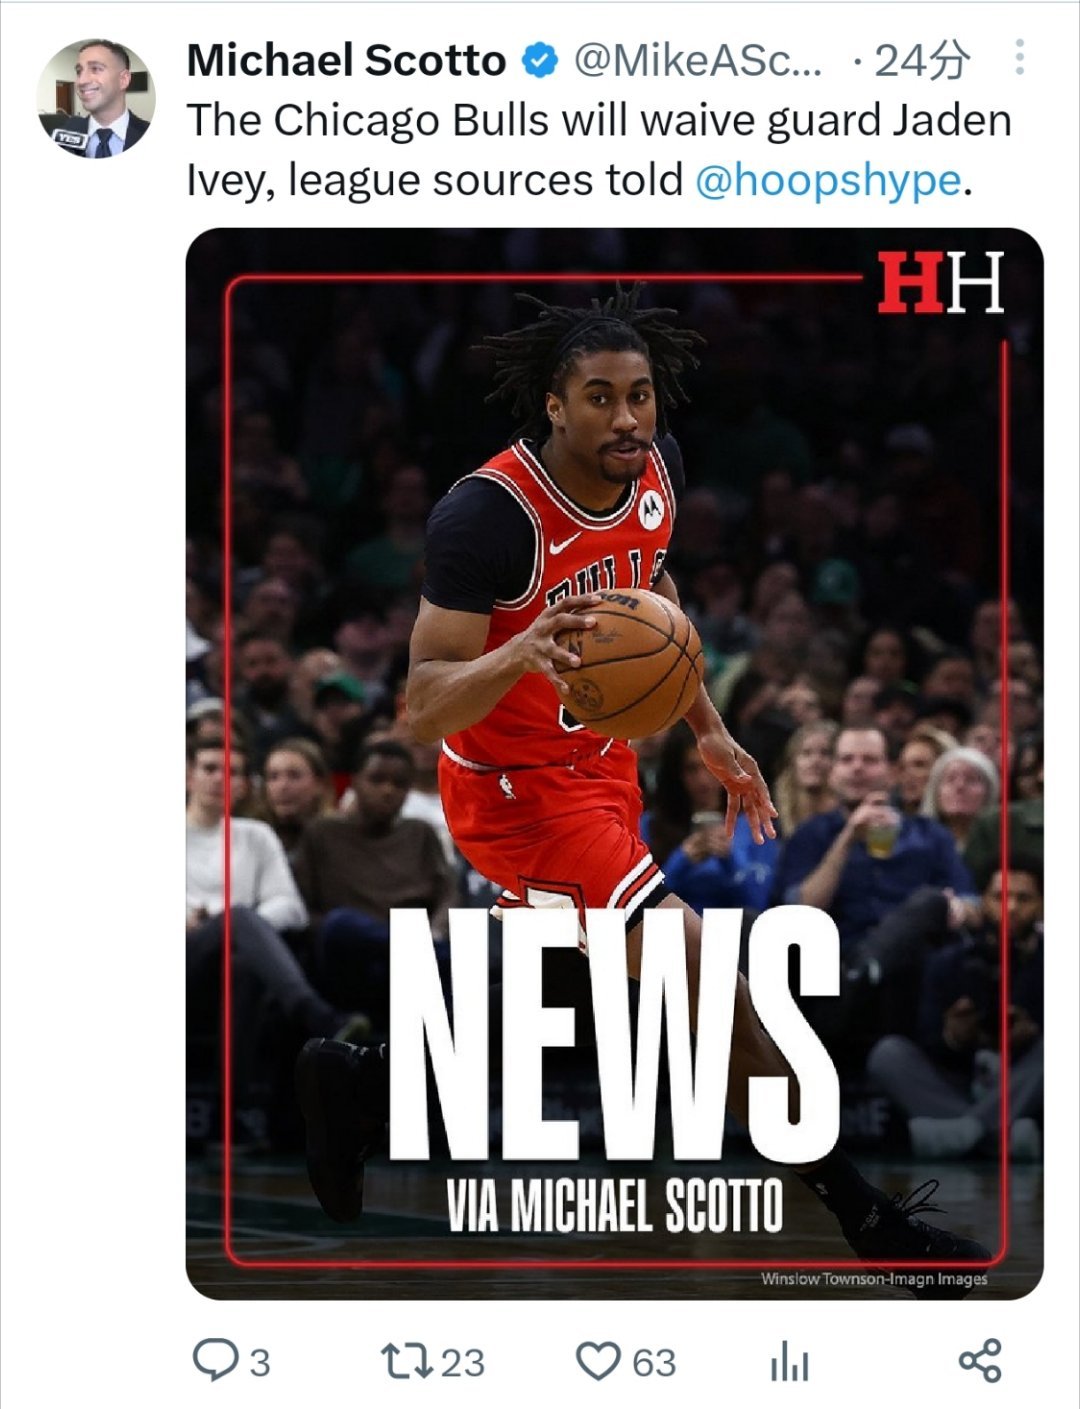Click the blue verified badge
This screenshot has height=1409, width=1080.
pyautogui.click(x=540, y=61)
